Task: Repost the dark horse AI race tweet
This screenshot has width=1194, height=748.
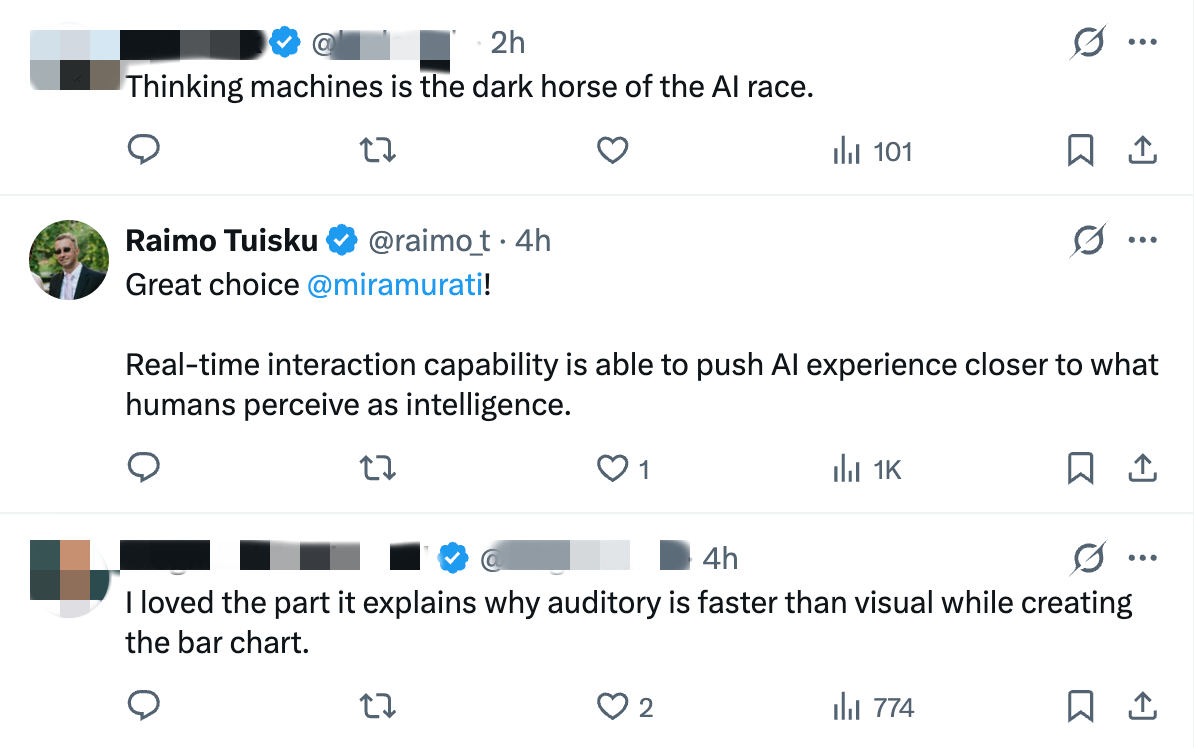Action: [x=378, y=150]
